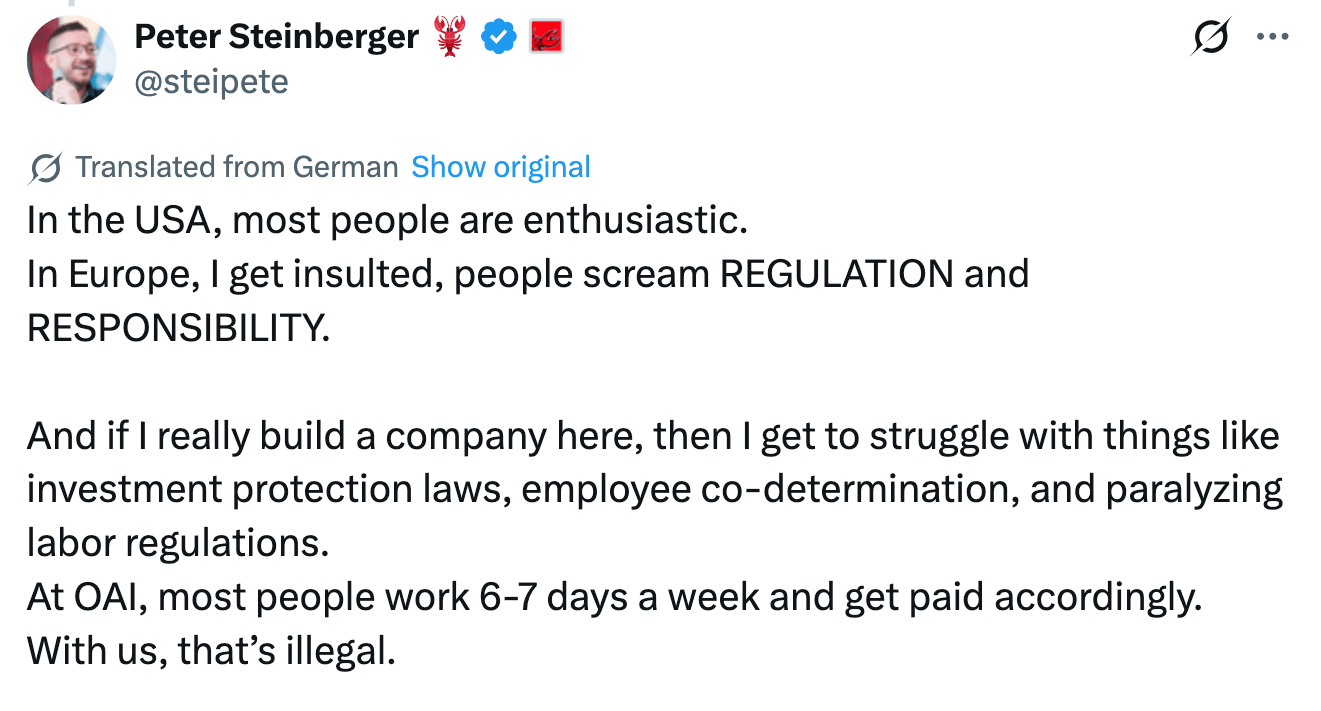The image size is (1321, 711).
Task: Click the Grok icon beside "Translated from German"
Action: [x=46, y=167]
